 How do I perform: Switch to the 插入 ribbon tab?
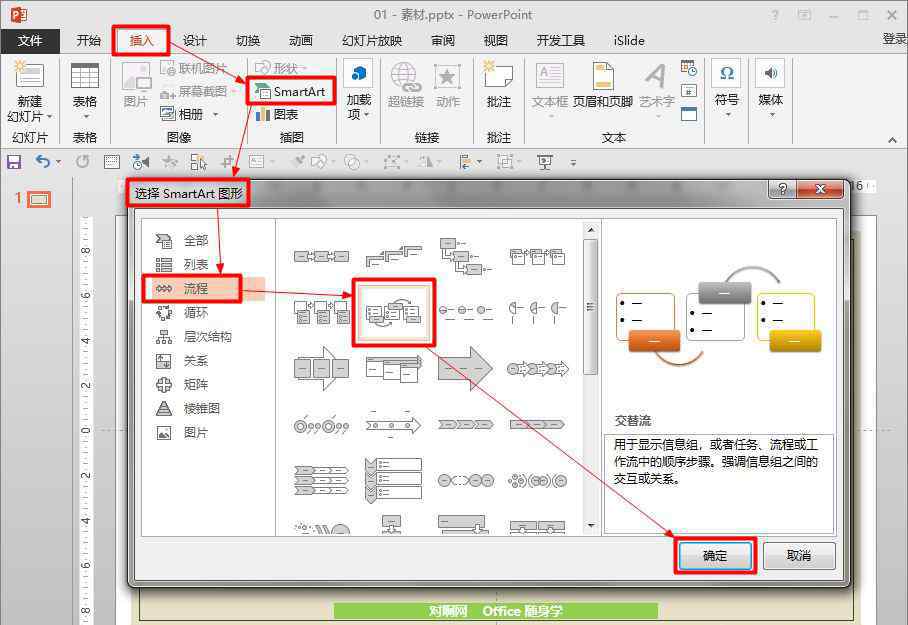141,41
